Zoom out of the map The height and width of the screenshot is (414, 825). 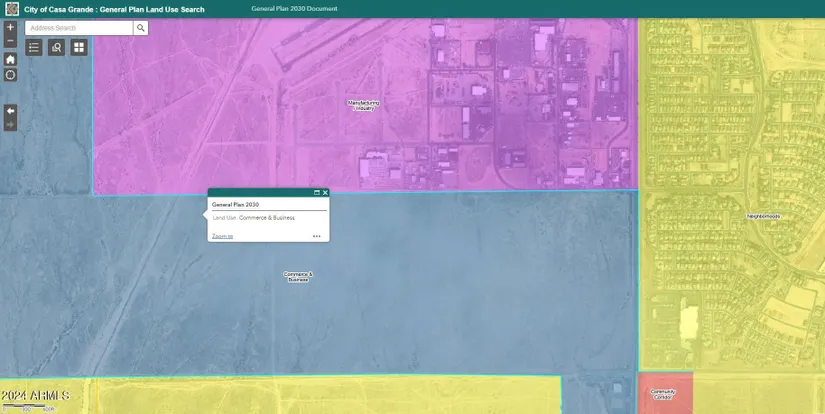(x=10, y=41)
